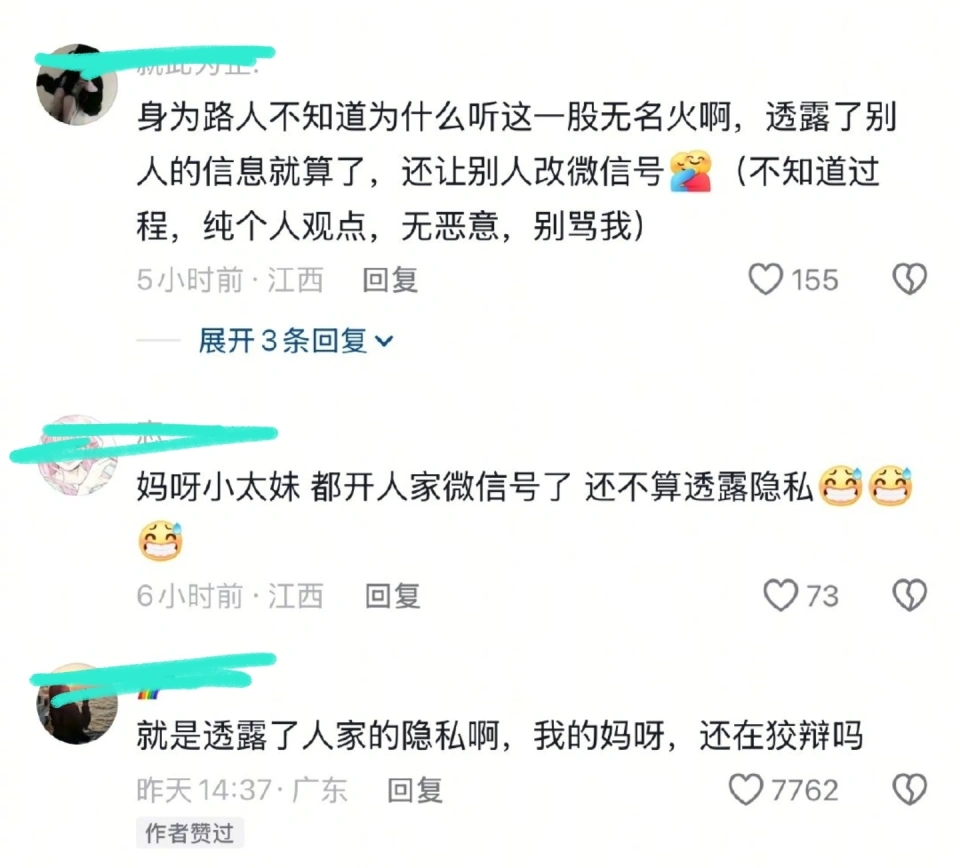
Task: Like the comment with 7762 likes
Action: tap(746, 789)
